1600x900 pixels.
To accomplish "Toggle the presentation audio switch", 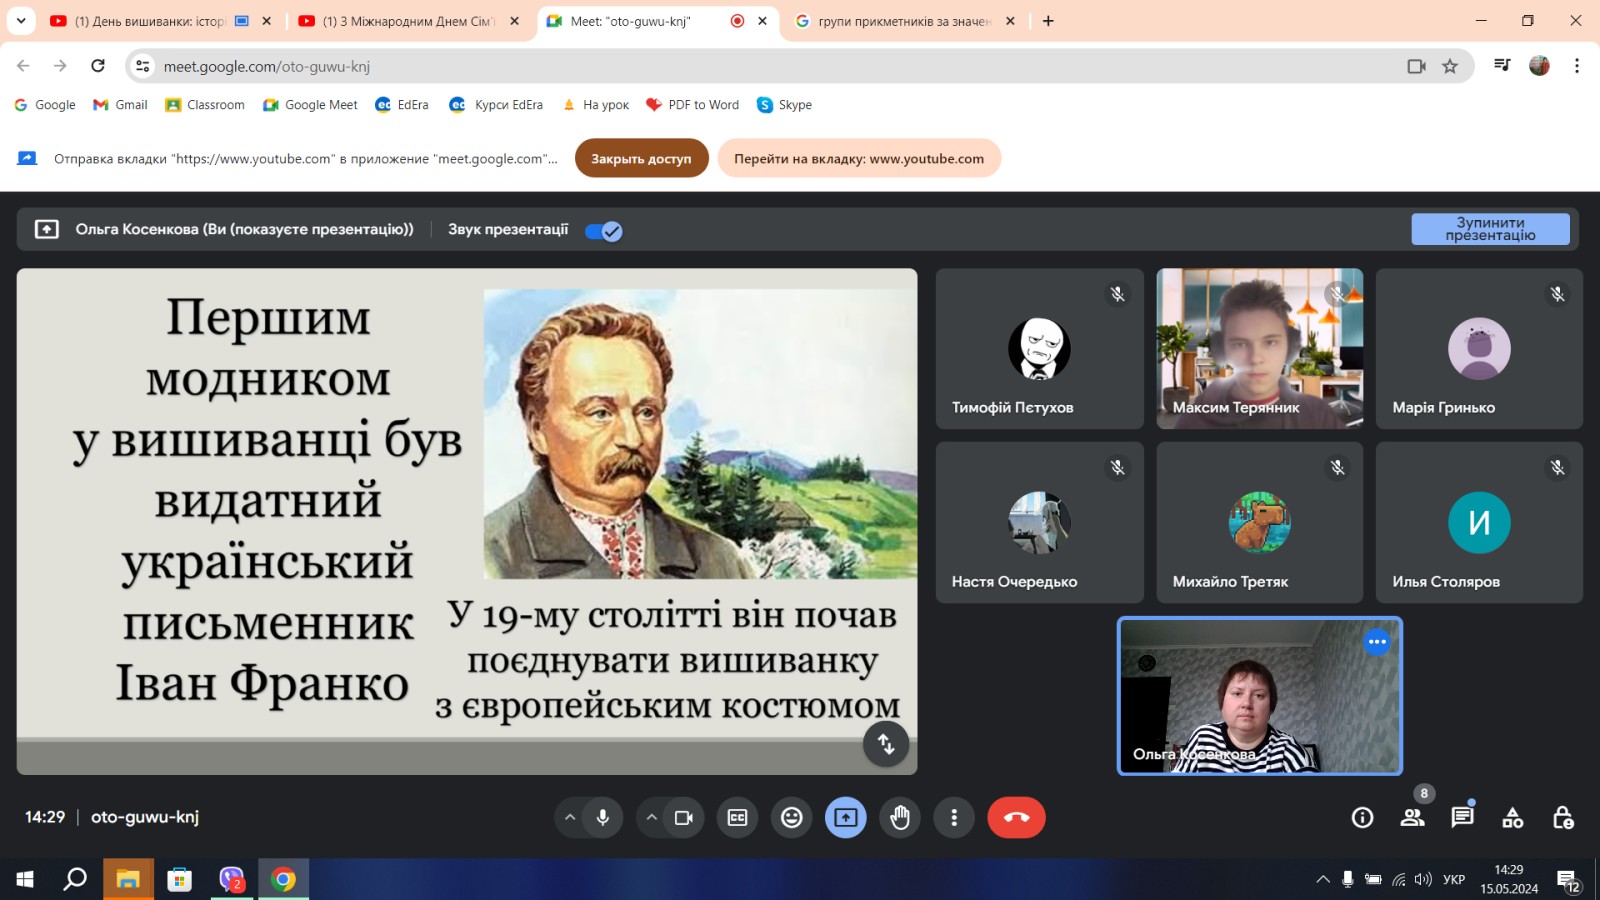I will 604,231.
